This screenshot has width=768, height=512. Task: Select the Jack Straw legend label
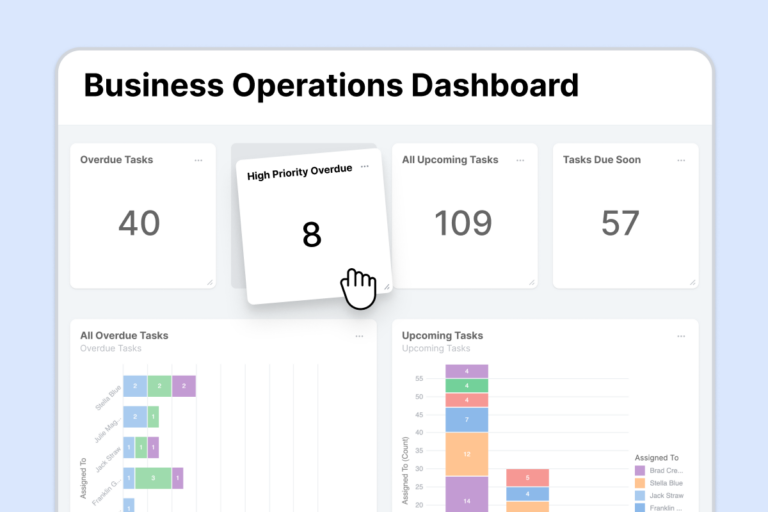pyautogui.click(x=666, y=495)
